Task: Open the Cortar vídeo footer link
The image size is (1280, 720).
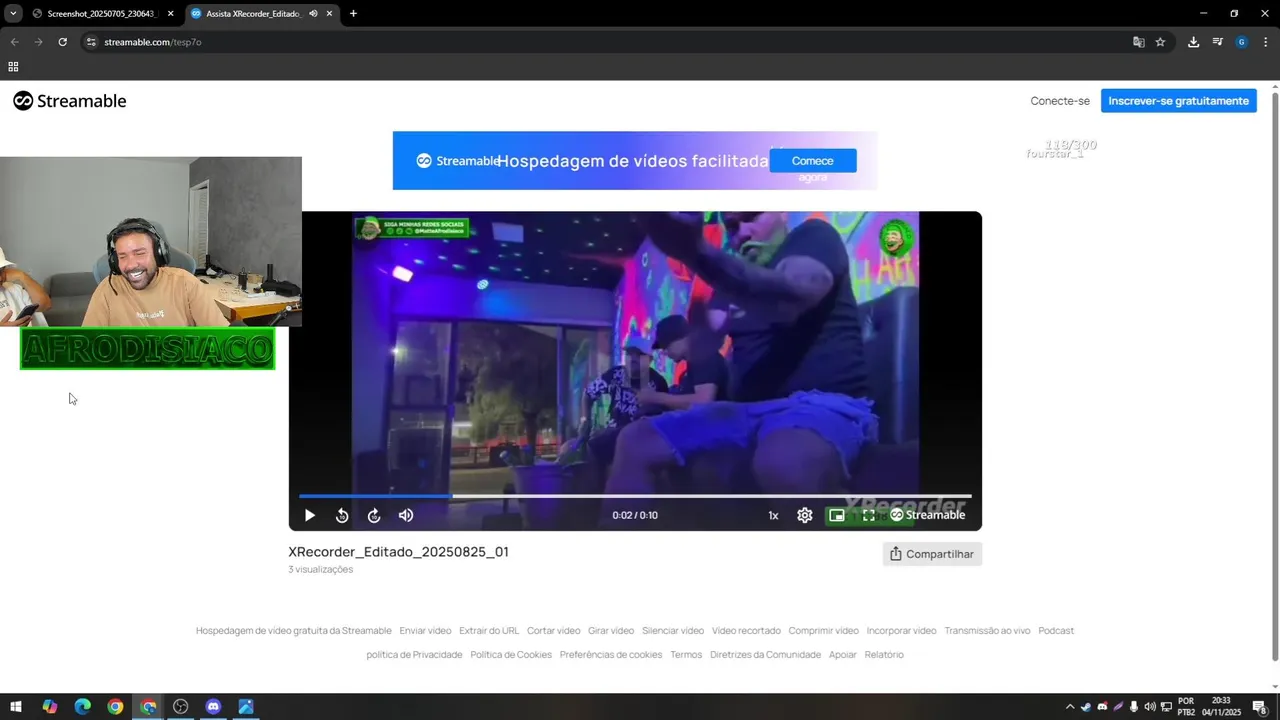Action: [x=554, y=631]
